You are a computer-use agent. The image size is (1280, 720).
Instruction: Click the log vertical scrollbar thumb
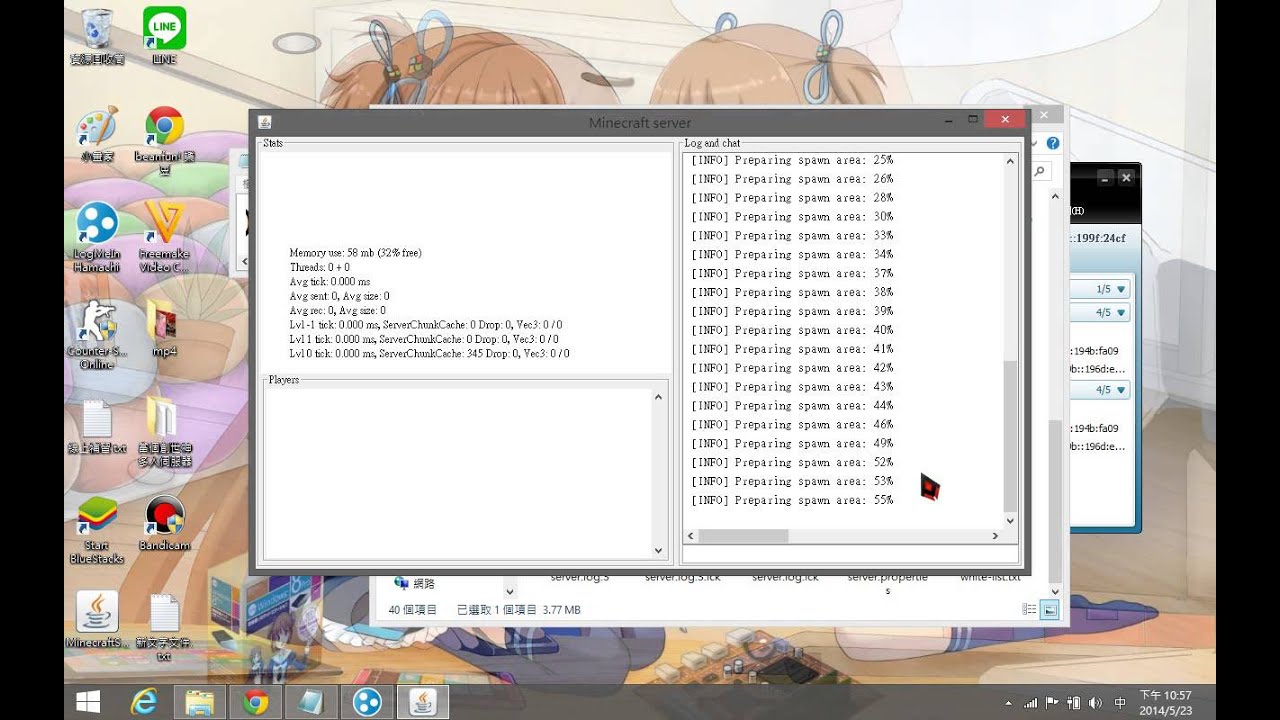click(x=1009, y=436)
